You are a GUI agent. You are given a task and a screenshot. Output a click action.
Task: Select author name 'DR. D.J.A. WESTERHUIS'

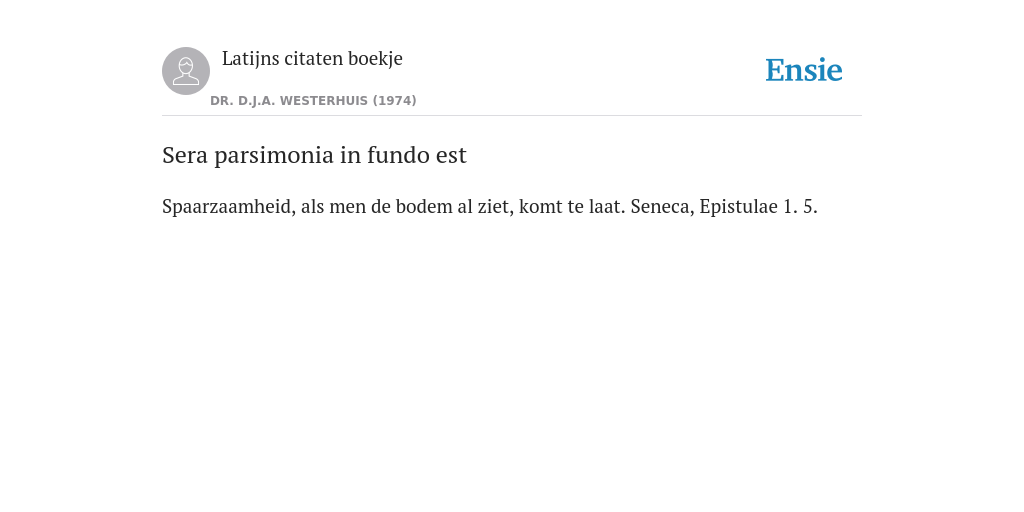tap(289, 101)
